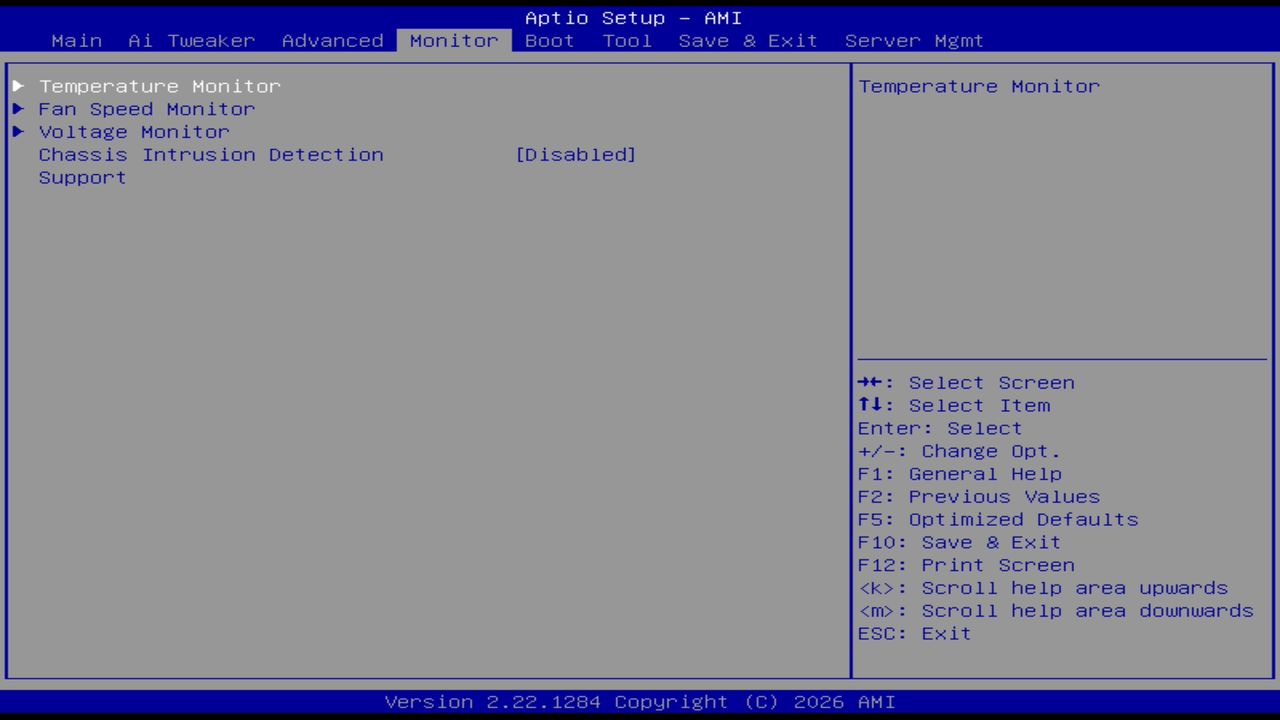Image resolution: width=1280 pixels, height=720 pixels.
Task: Go to the Advanced tab
Action: (x=333, y=41)
